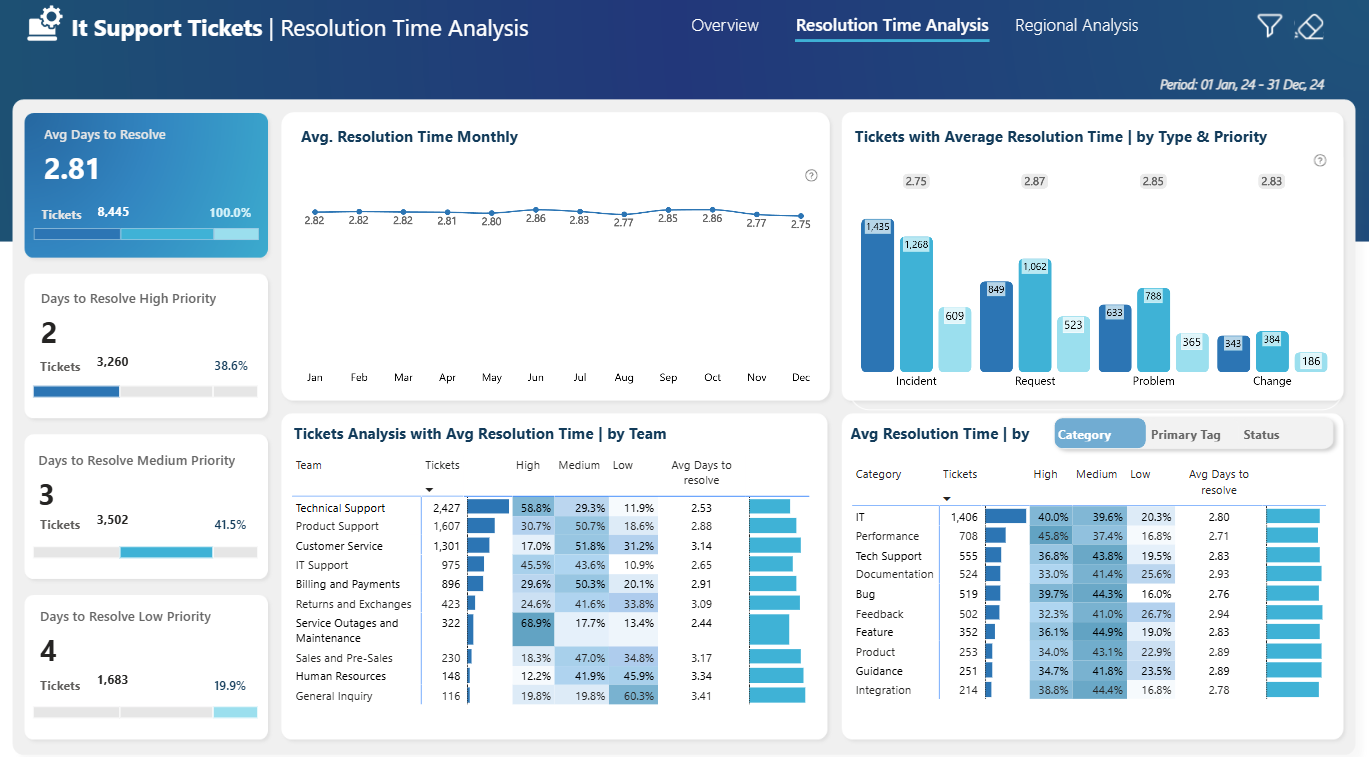Go to Regional Analysis tab
The height and width of the screenshot is (757, 1369).
click(1076, 26)
